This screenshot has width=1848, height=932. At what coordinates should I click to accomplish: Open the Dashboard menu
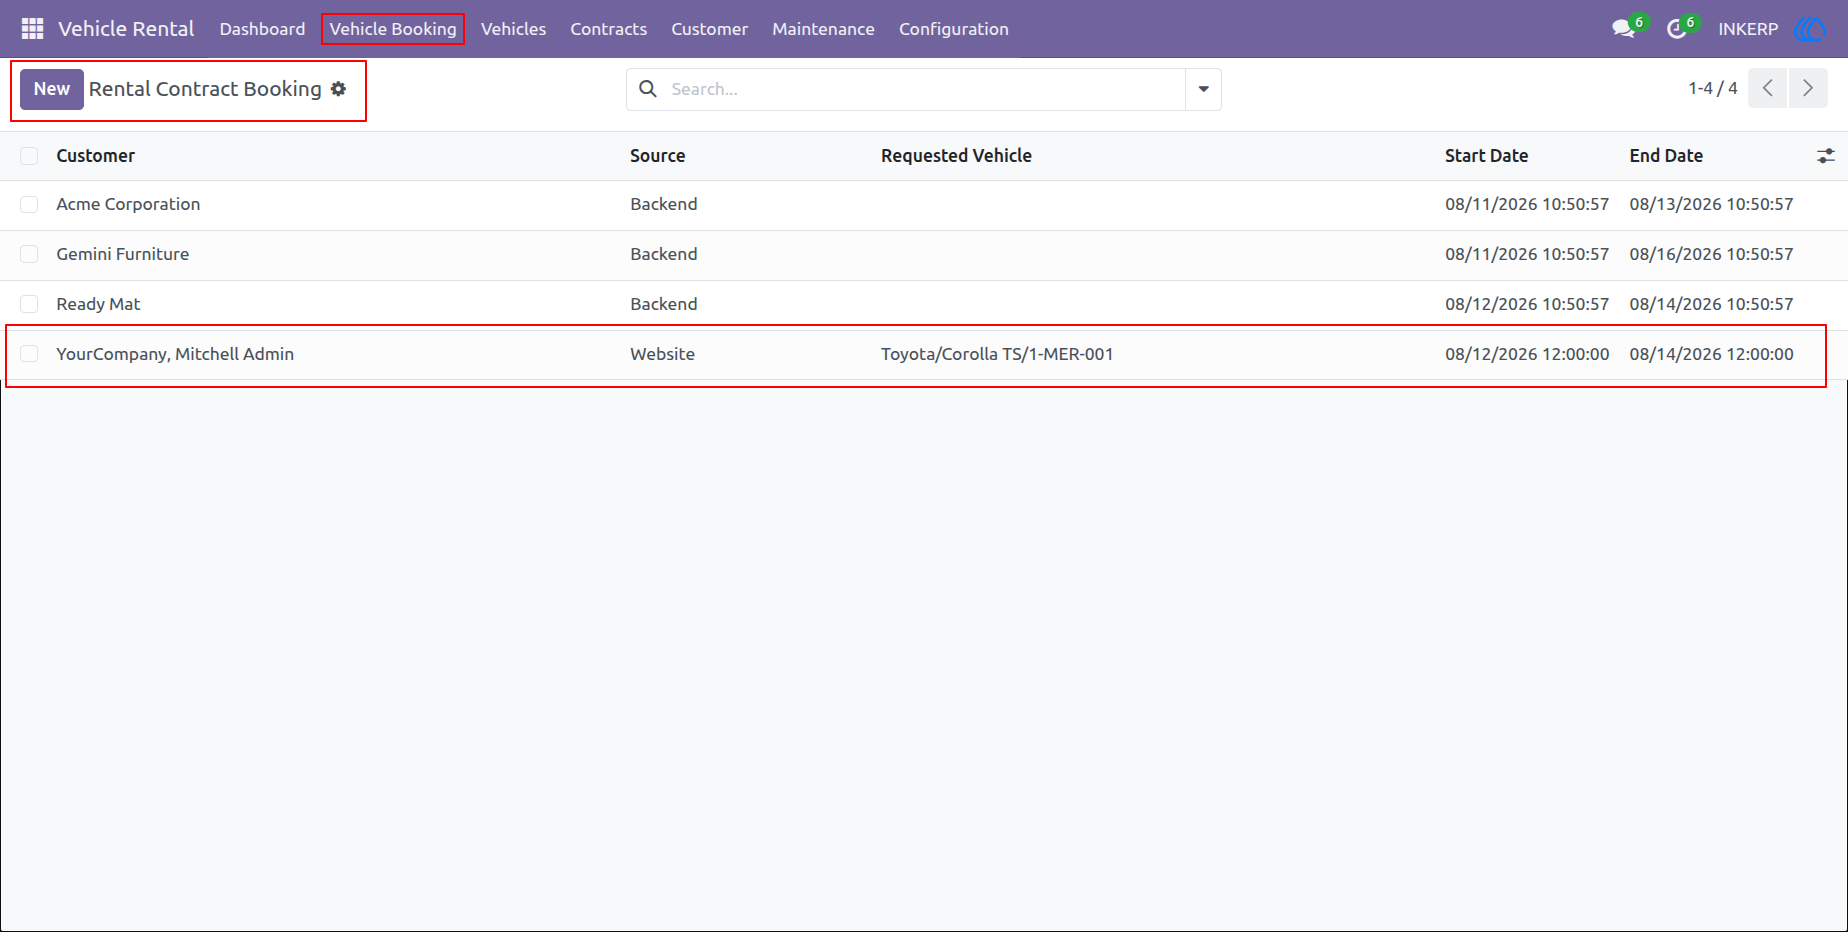[x=262, y=29]
